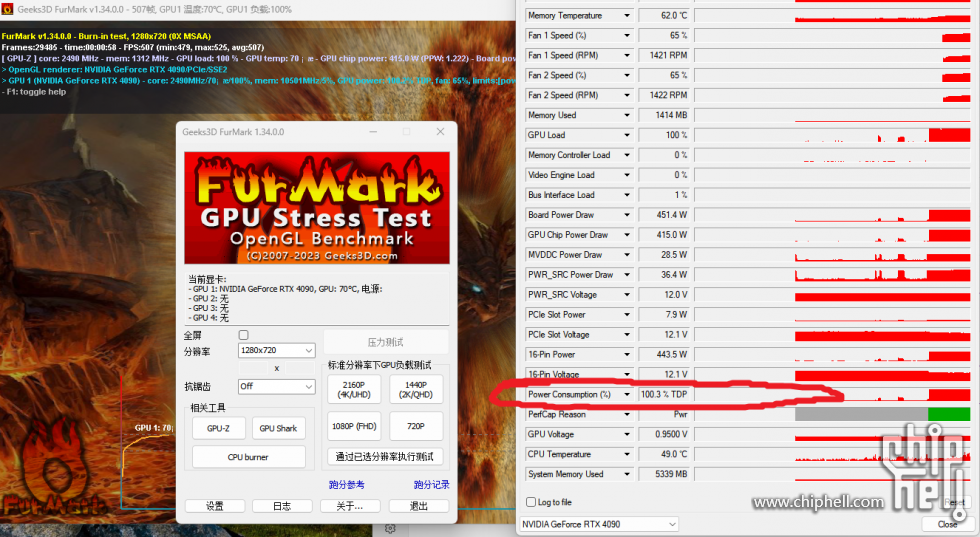Expand the GPU Voltage dropdown
980x537 pixels.
pyautogui.click(x=627, y=434)
